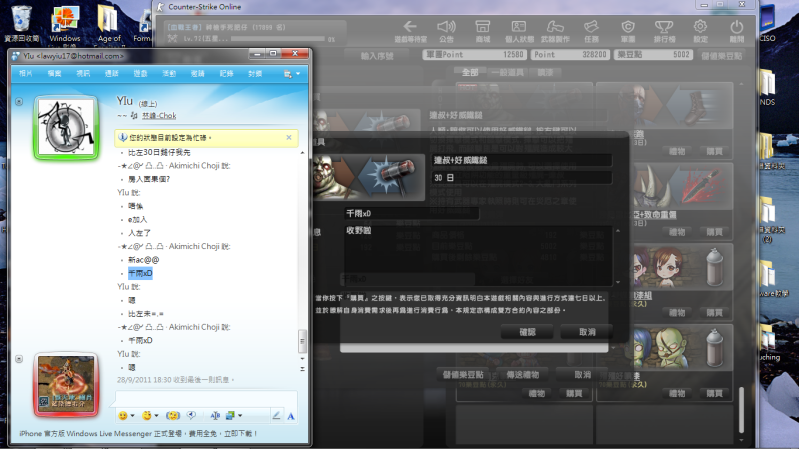Viewport: 799px width, 449px height.
Task: Click the power icon to leave (離開)
Action: pyautogui.click(x=736, y=31)
